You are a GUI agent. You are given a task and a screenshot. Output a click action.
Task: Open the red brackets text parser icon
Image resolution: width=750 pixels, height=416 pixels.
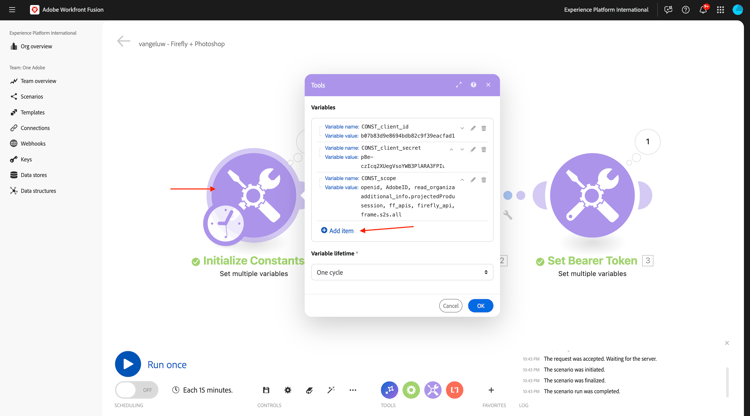454,390
